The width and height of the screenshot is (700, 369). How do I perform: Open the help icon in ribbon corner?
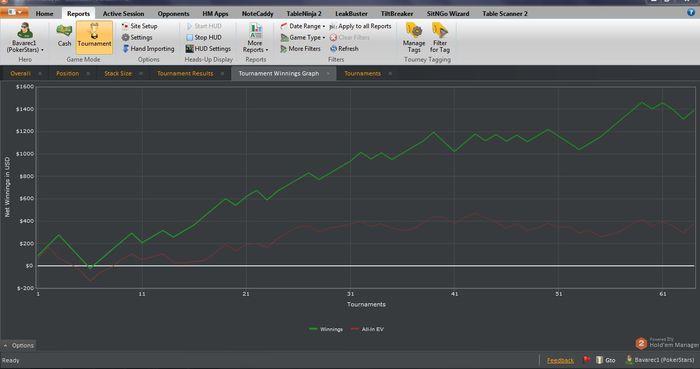[691, 13]
